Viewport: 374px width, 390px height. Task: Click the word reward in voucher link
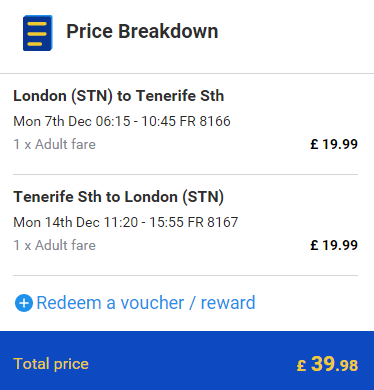point(228,303)
